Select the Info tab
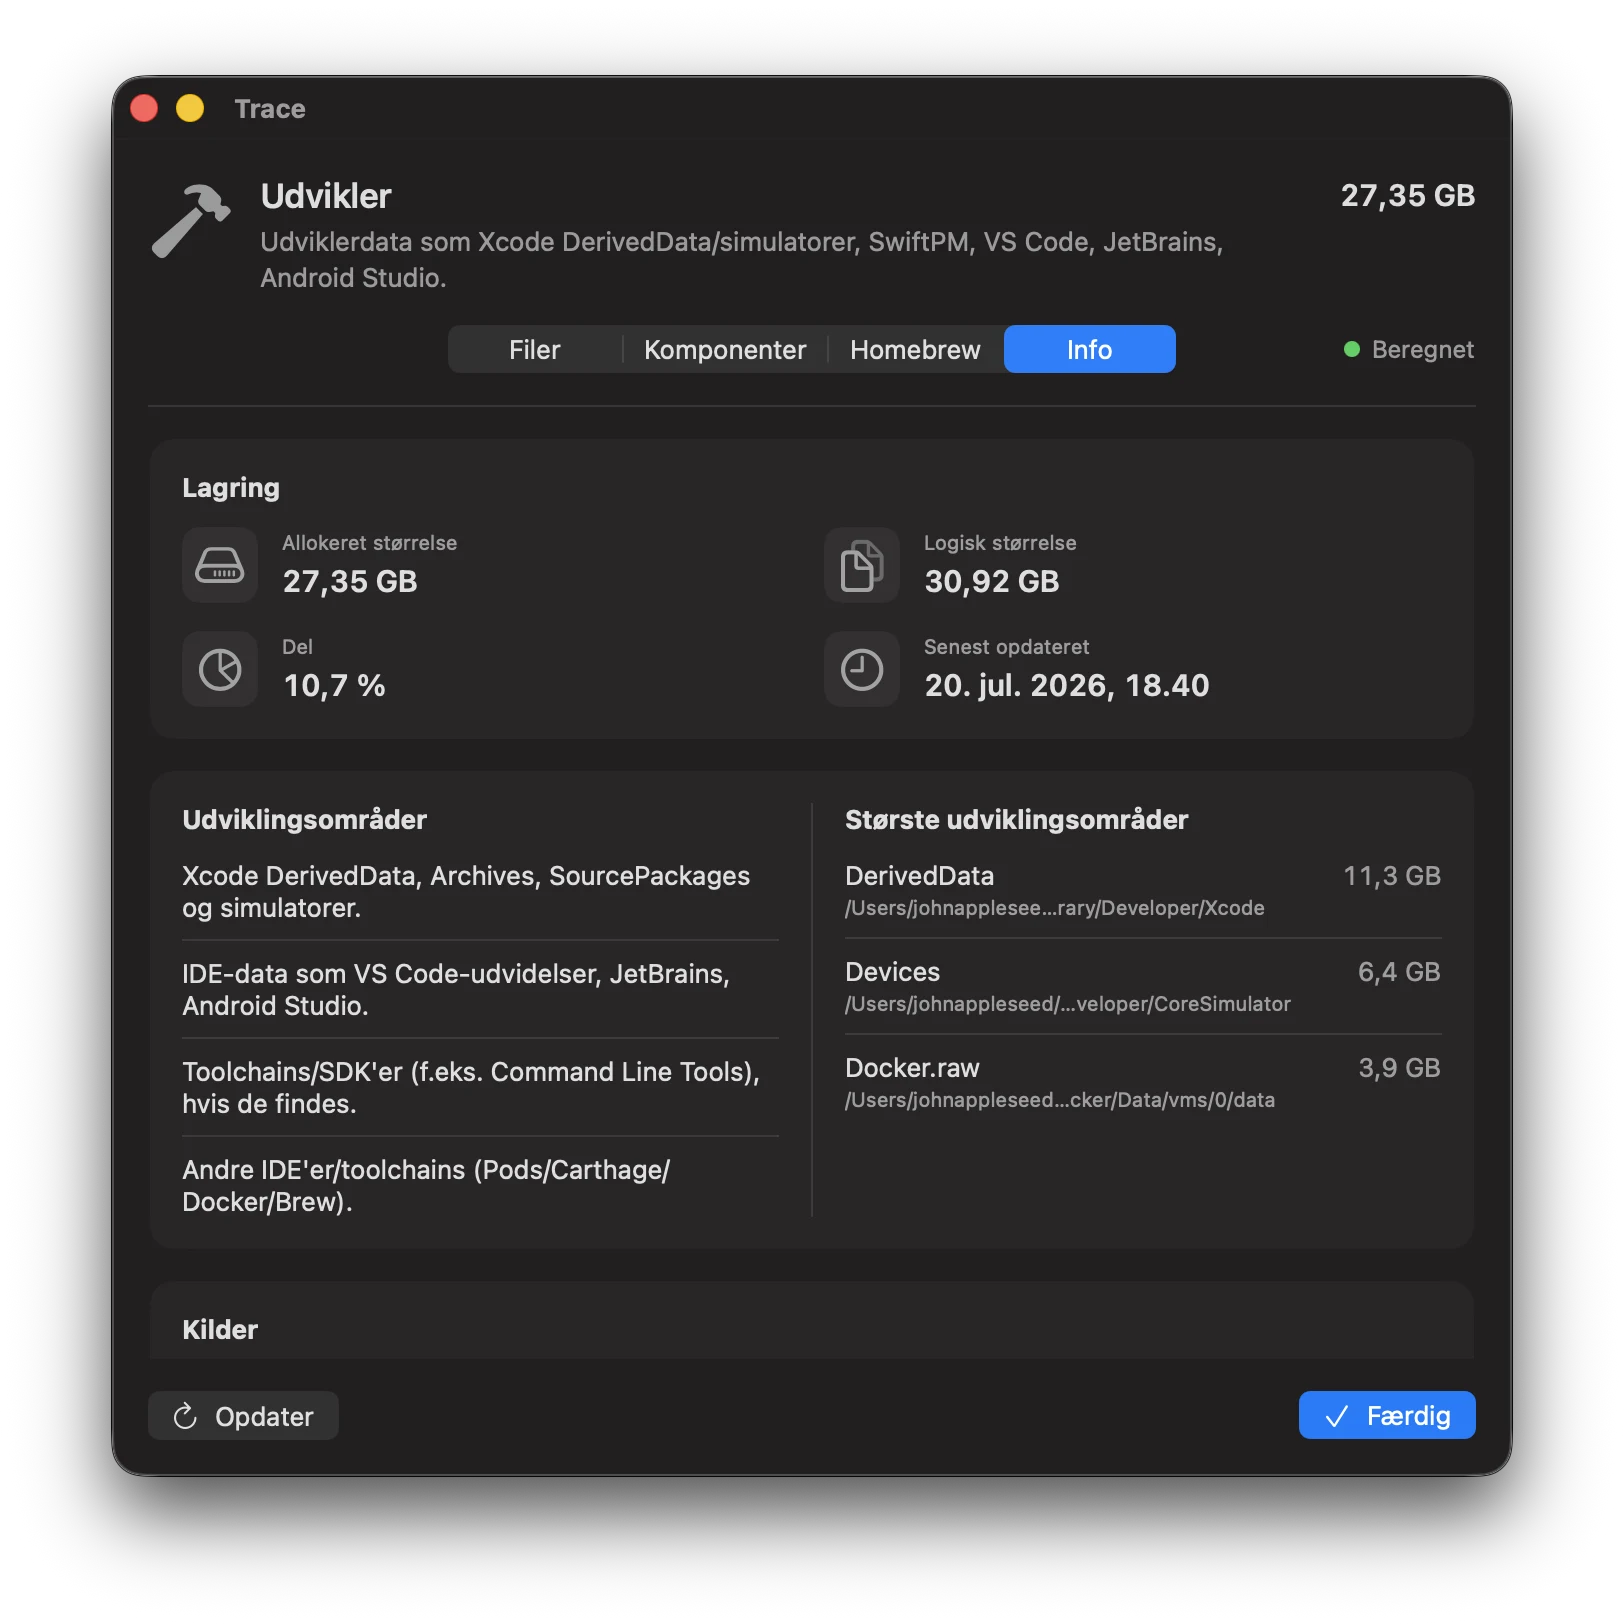The width and height of the screenshot is (1624, 1624). tap(1090, 349)
